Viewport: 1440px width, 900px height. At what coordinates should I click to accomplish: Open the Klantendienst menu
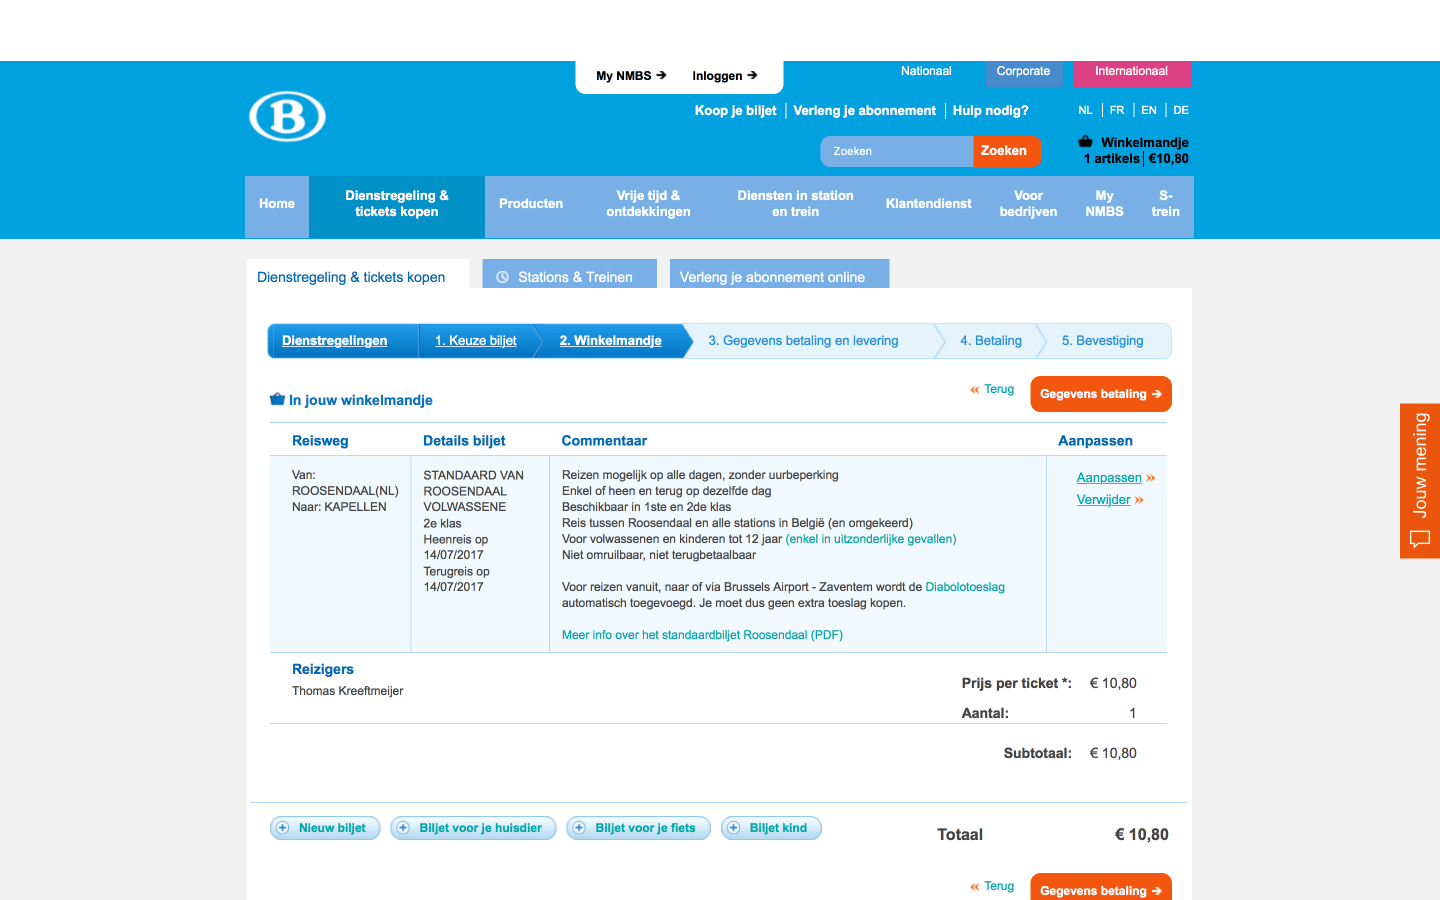(x=928, y=204)
